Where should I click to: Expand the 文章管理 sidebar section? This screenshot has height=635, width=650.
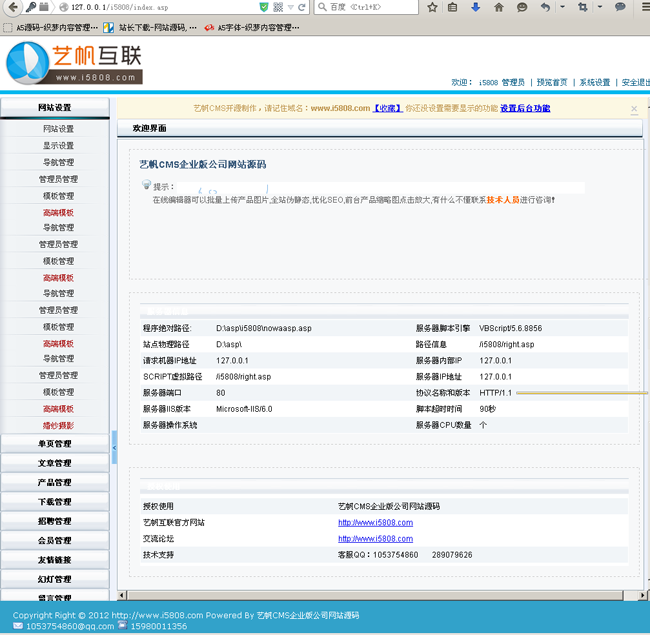tap(55, 463)
